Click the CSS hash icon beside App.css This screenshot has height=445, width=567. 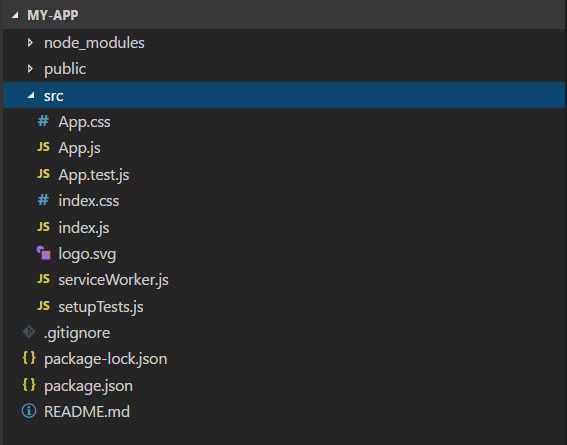43,121
